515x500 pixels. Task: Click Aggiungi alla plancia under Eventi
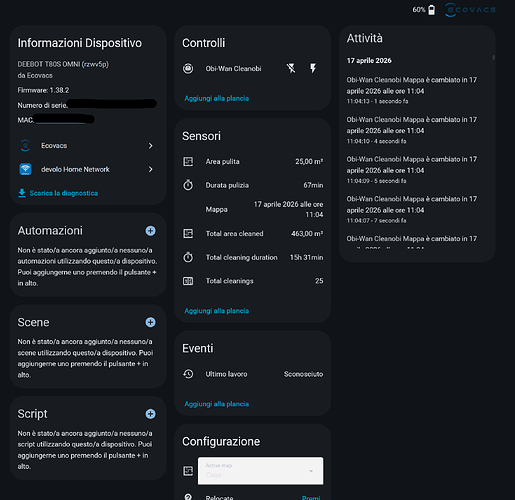217,404
